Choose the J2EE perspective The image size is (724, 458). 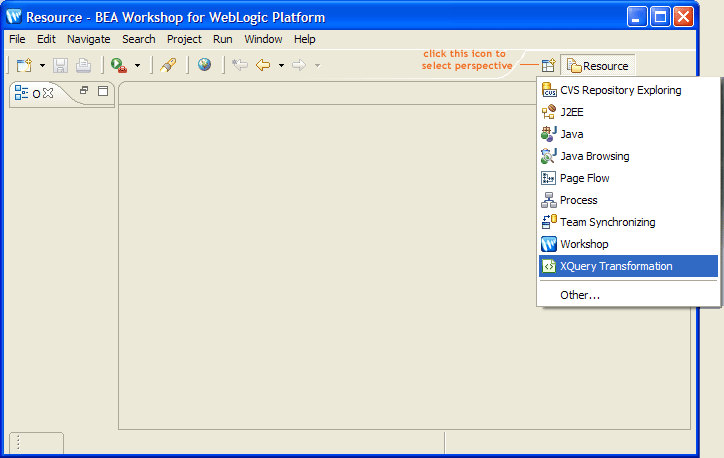[x=628, y=112]
